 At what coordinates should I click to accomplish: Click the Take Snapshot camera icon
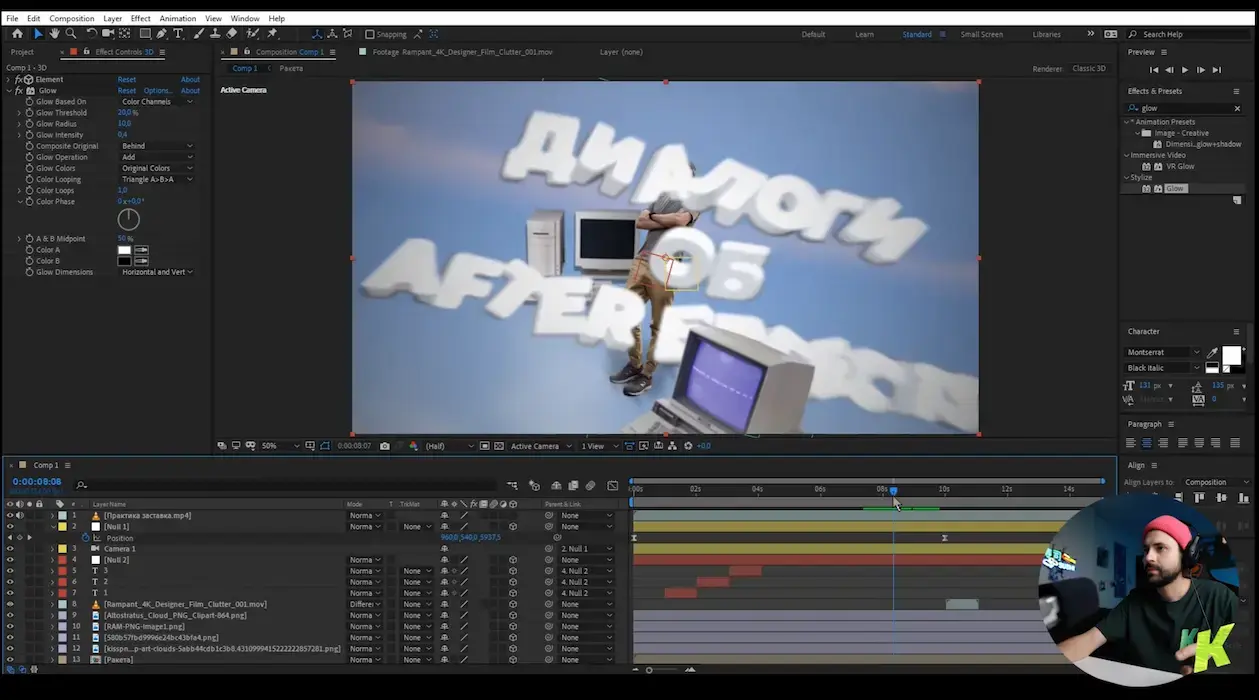click(x=385, y=446)
